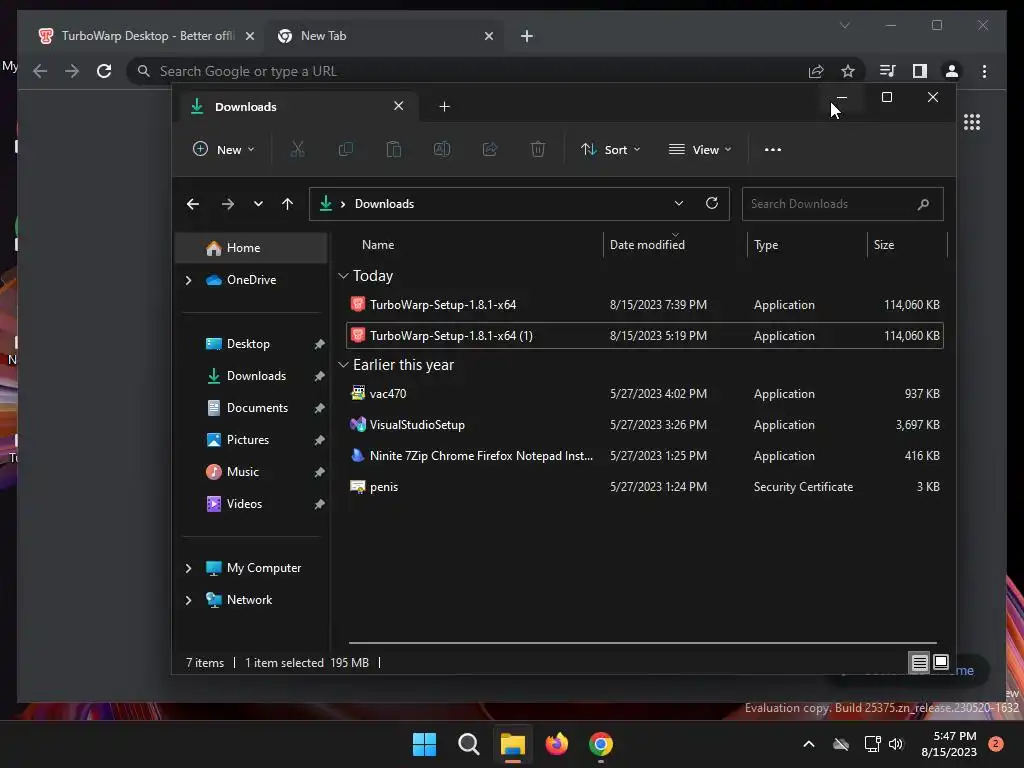Select TurboWarp-Setup-1.8.1-x64 from 7:39 PM

(x=645, y=305)
